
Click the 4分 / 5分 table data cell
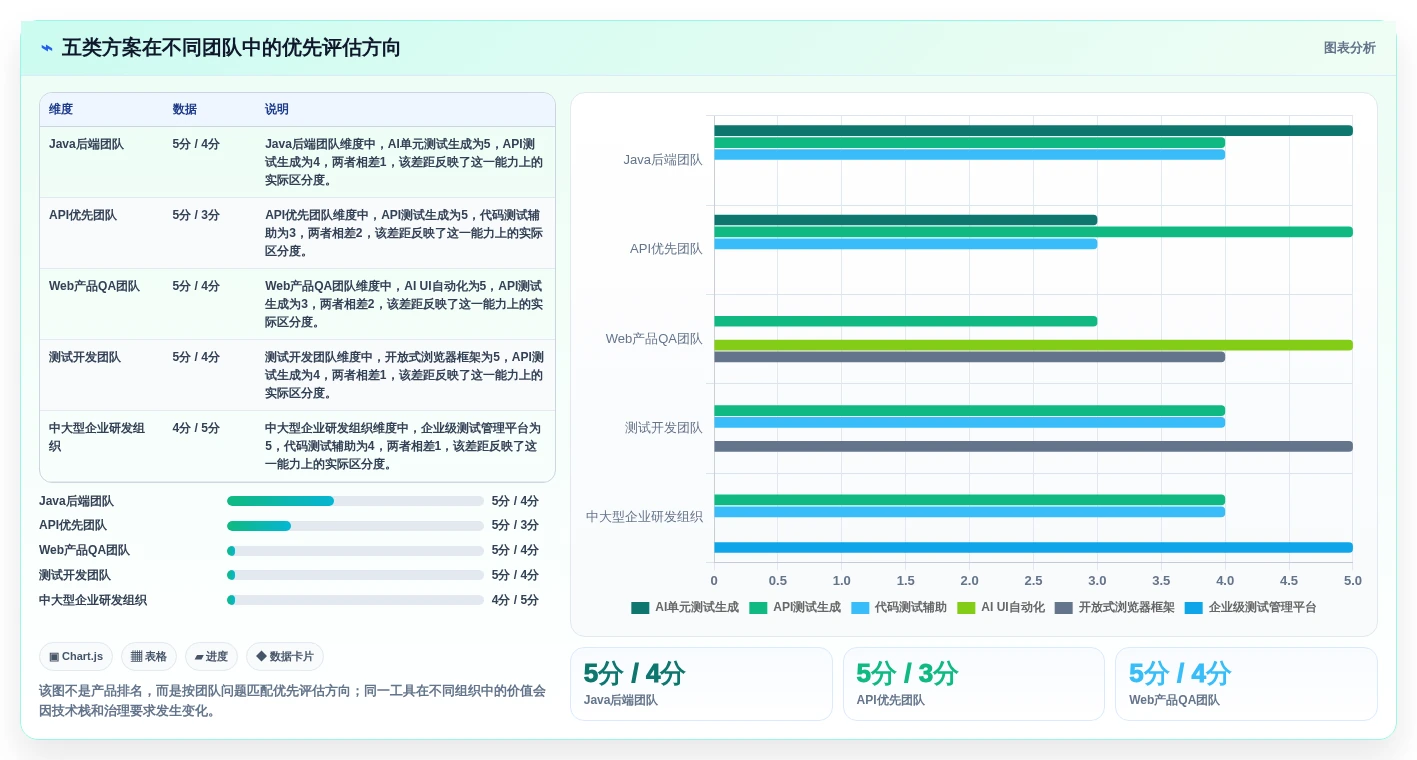point(196,428)
